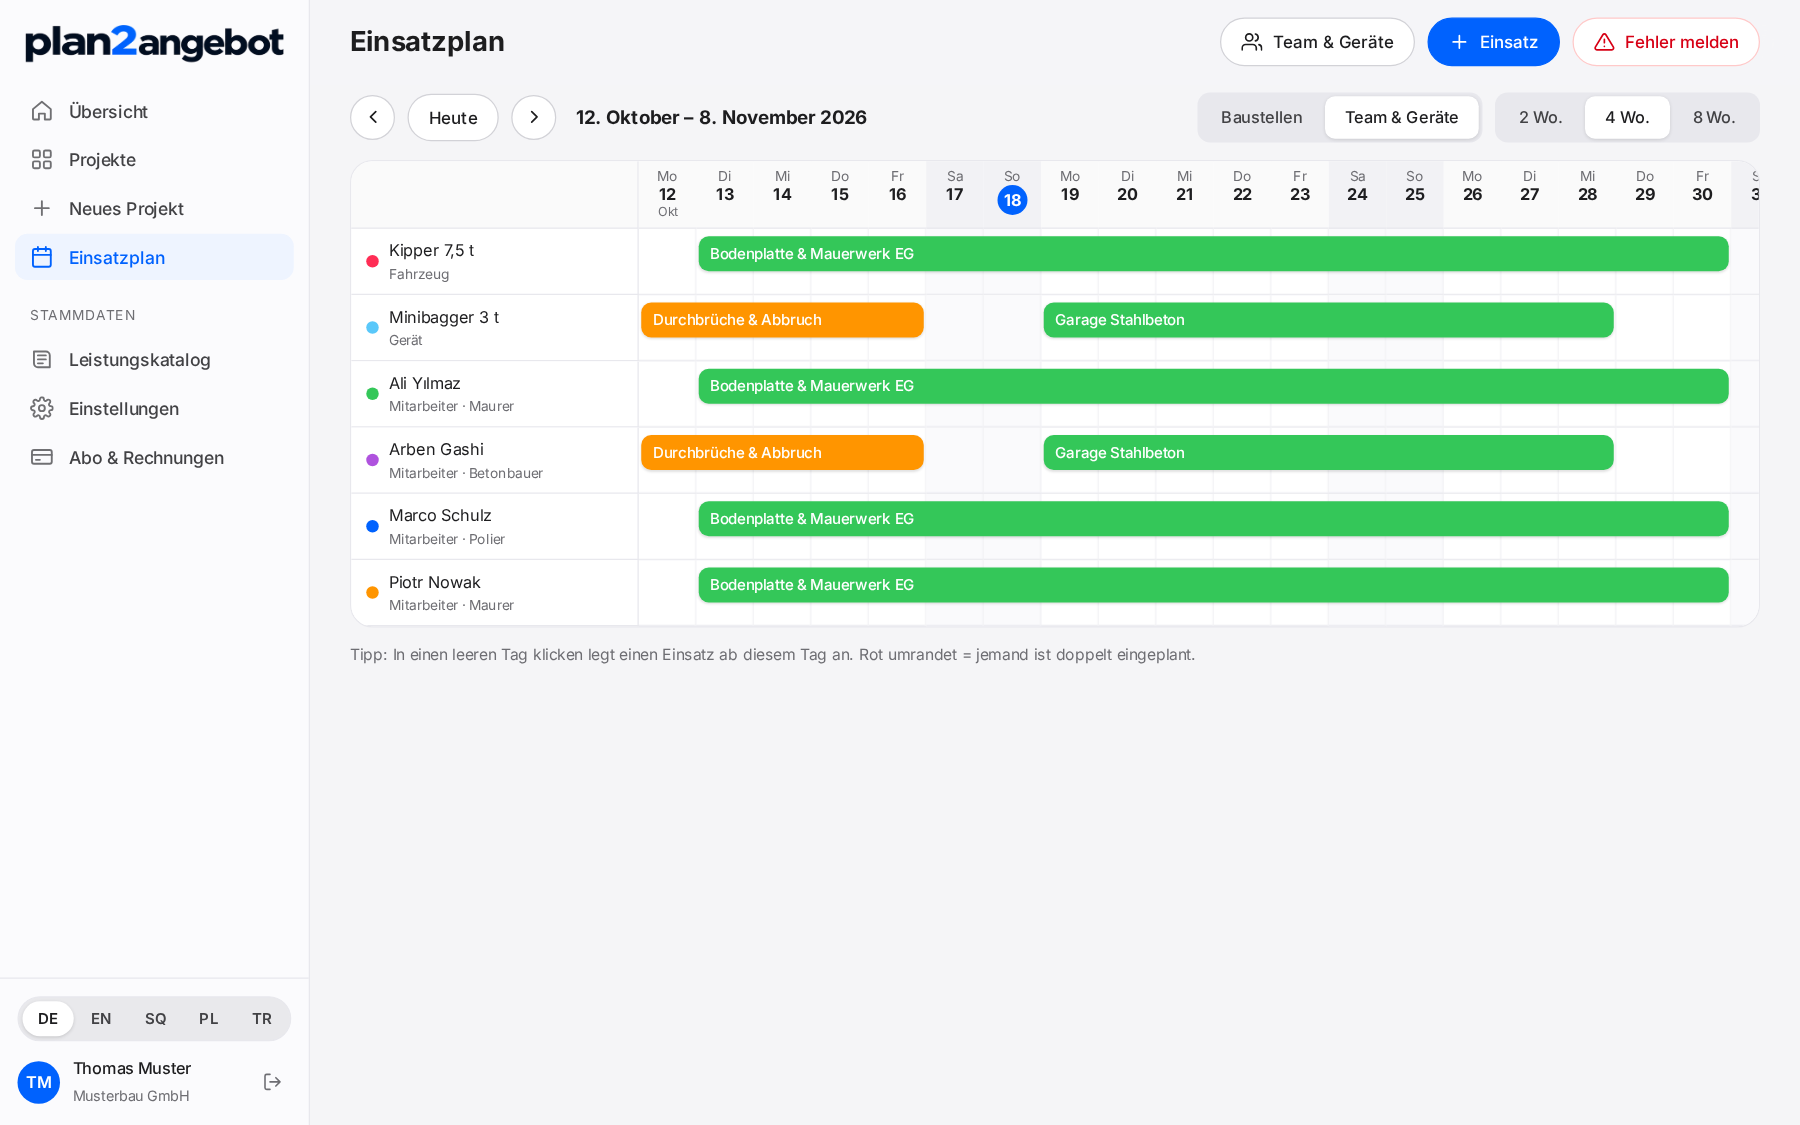1800x1125 pixels.
Task: Open Minibagger's Garage Stahlbeton bar
Action: (x=1328, y=320)
